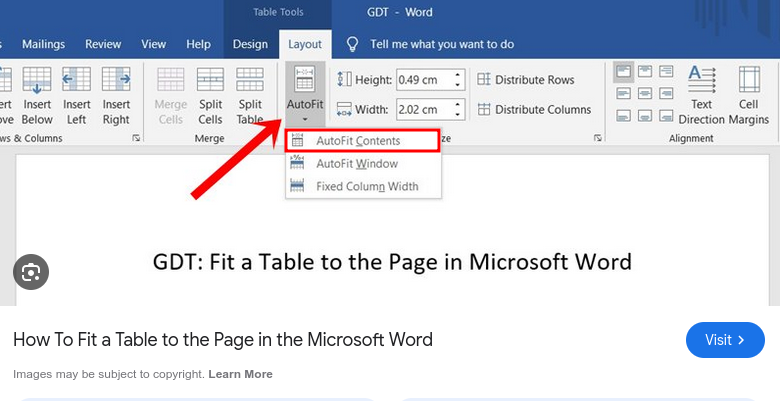Open the Cell Size dialog launcher
The width and height of the screenshot is (780, 401).
tap(597, 138)
